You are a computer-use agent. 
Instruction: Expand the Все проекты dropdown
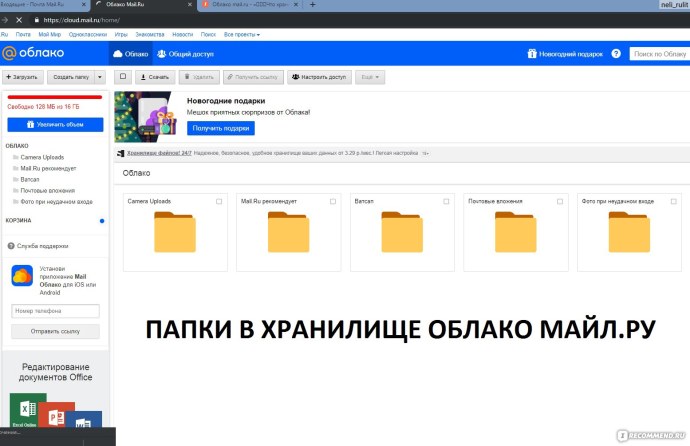coord(242,34)
